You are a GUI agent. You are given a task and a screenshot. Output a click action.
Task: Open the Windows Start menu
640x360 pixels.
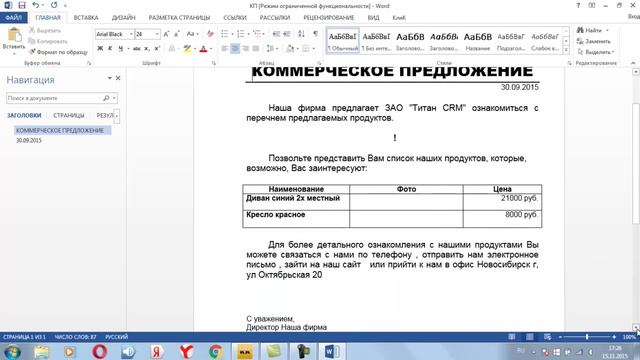point(12,351)
